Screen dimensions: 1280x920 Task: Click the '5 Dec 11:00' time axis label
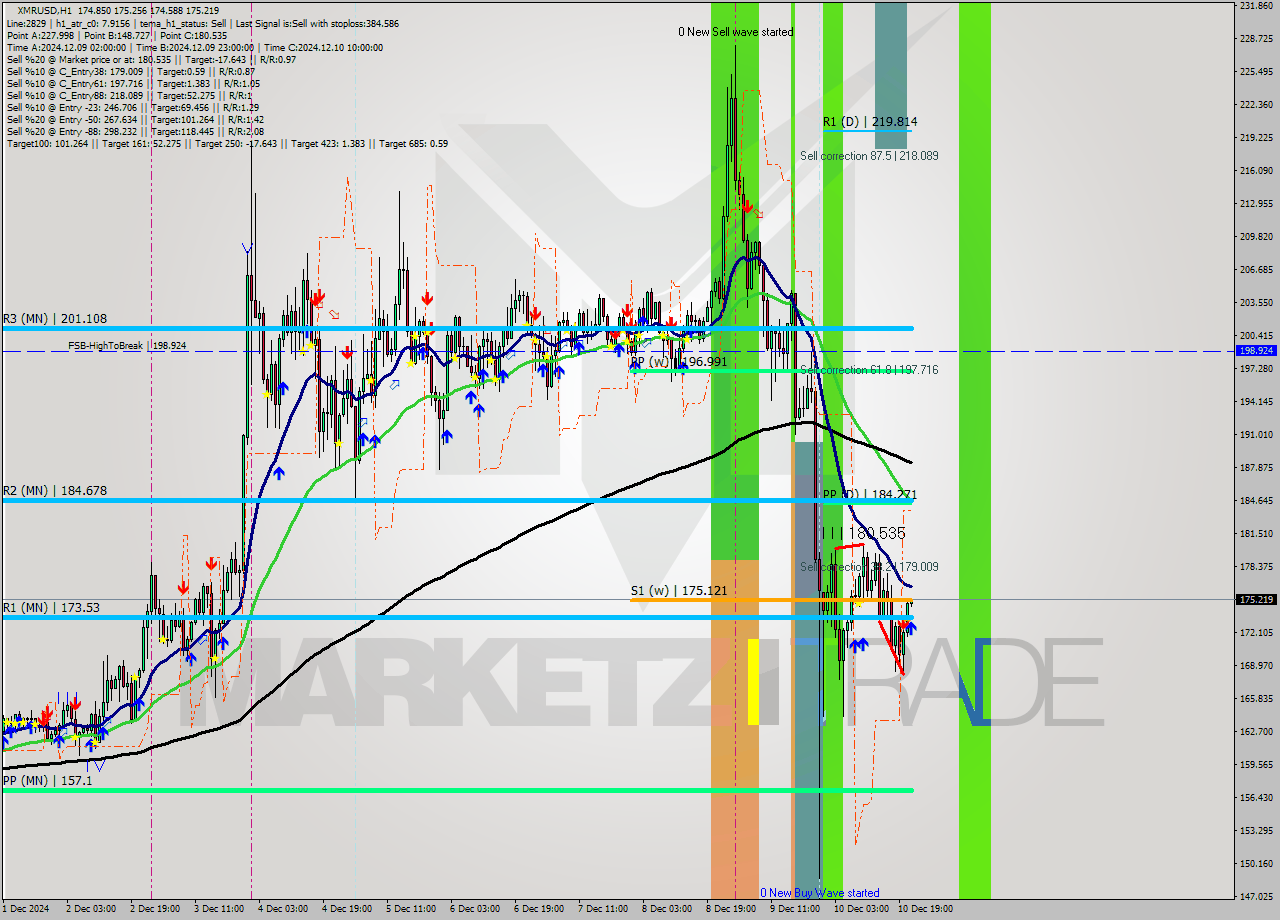410,909
